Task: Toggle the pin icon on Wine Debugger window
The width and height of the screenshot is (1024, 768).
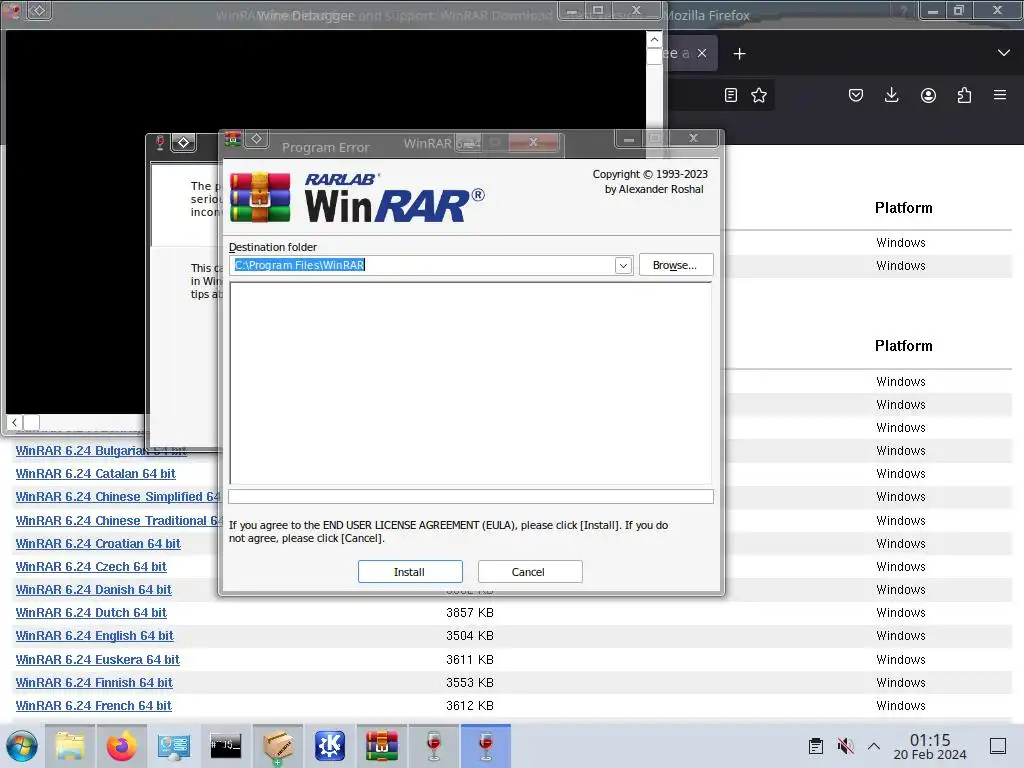Action: (39, 10)
